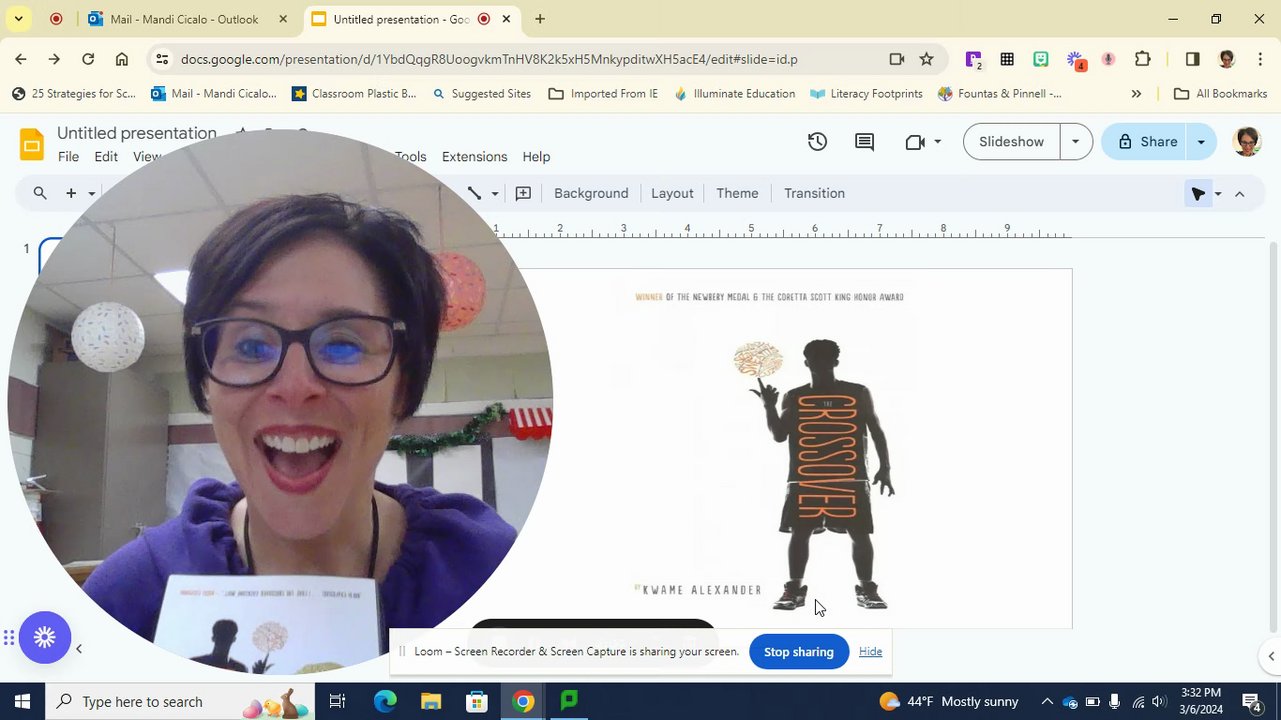This screenshot has height=720, width=1281.
Task: Open the Google account avatar in Slides
Action: click(x=1246, y=142)
